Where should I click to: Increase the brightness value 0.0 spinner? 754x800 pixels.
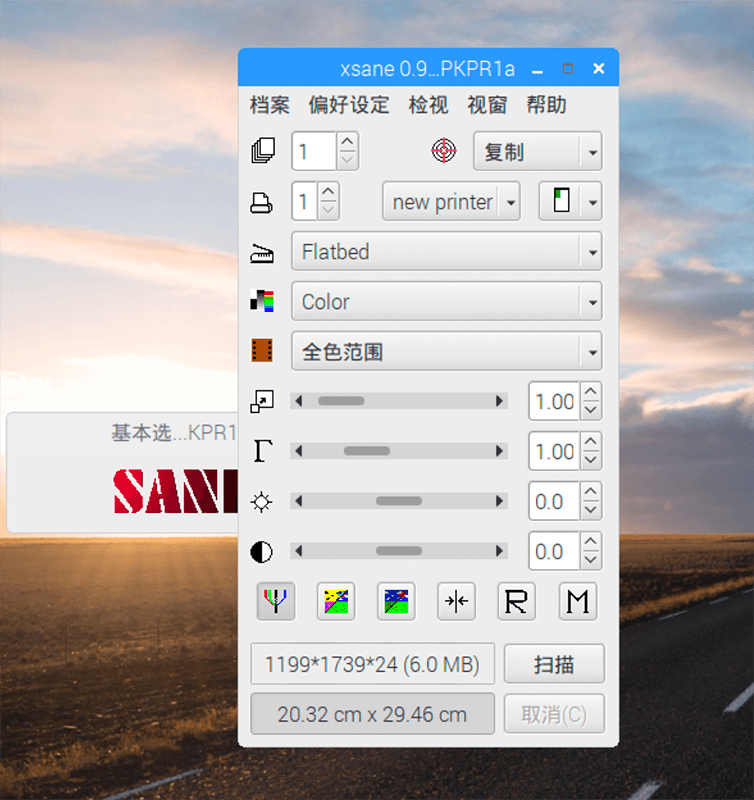click(x=591, y=491)
